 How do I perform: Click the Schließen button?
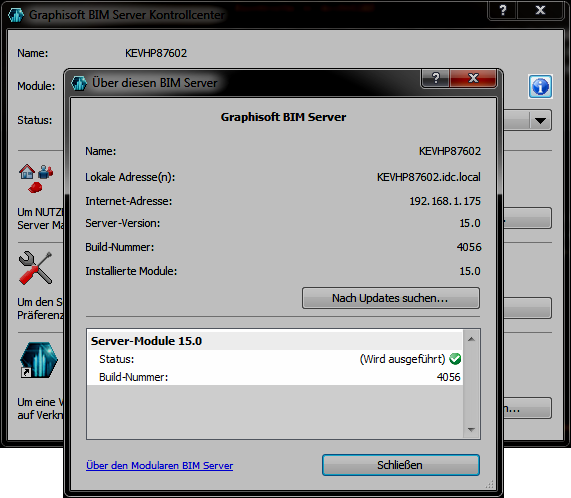(x=401, y=465)
